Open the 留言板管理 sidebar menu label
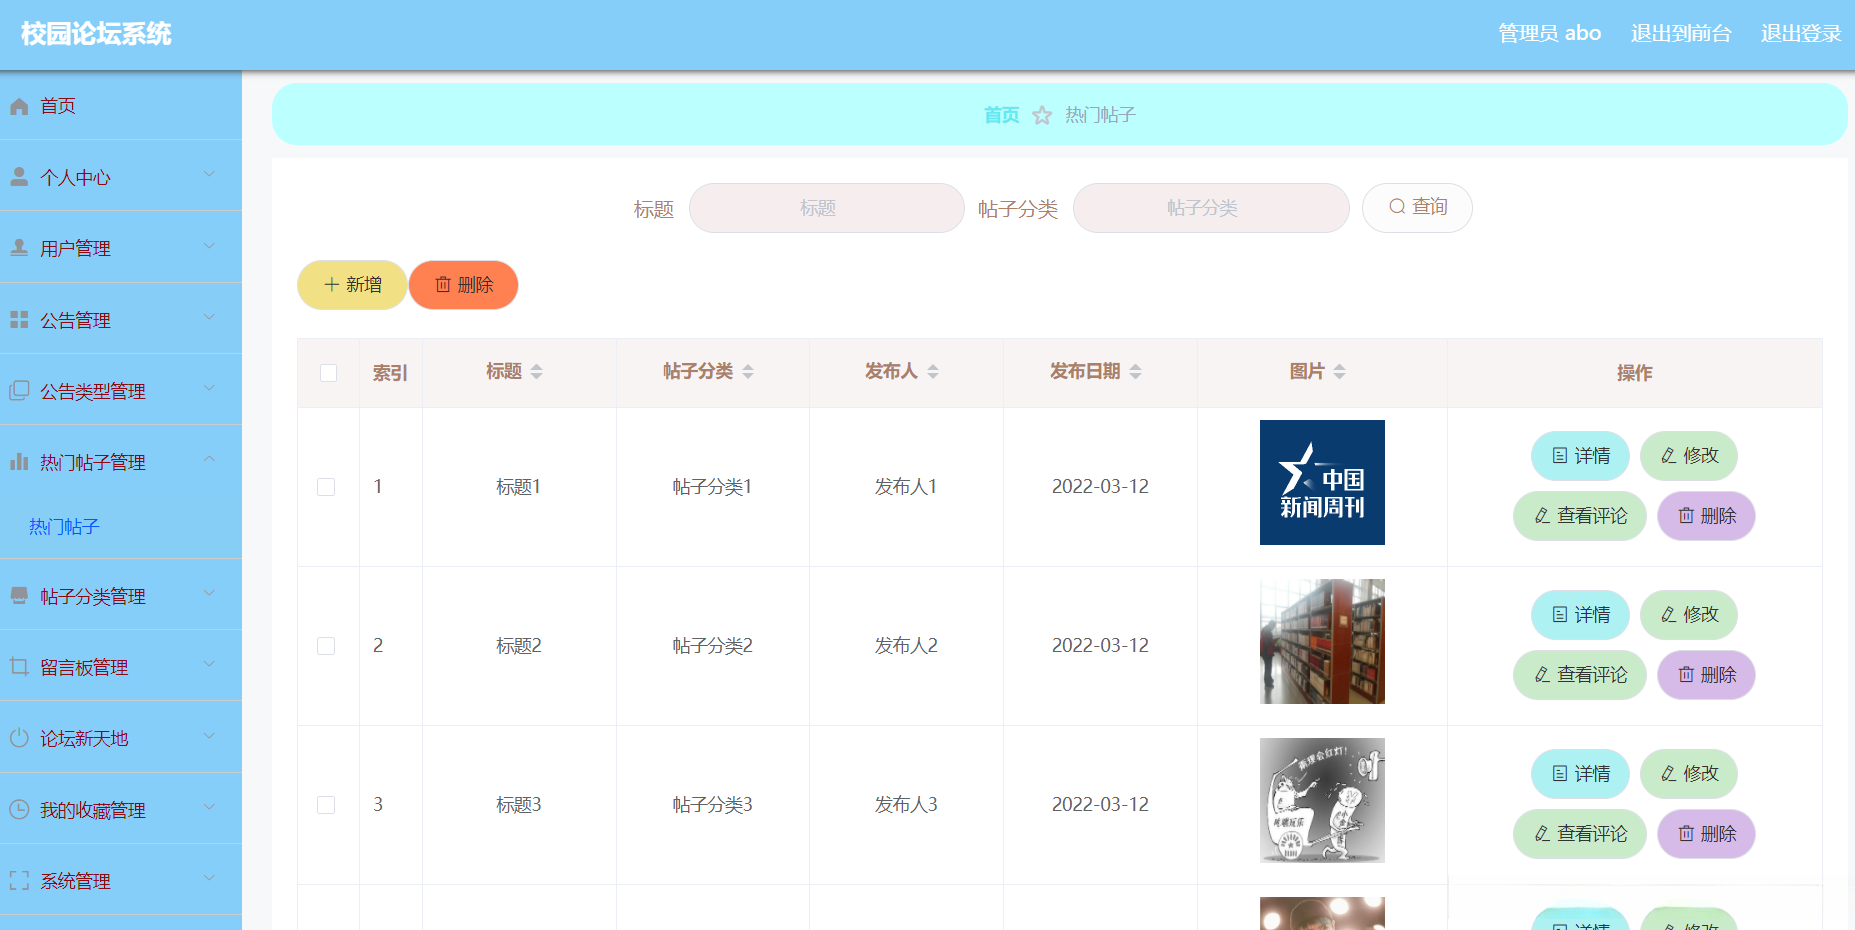 (x=84, y=667)
